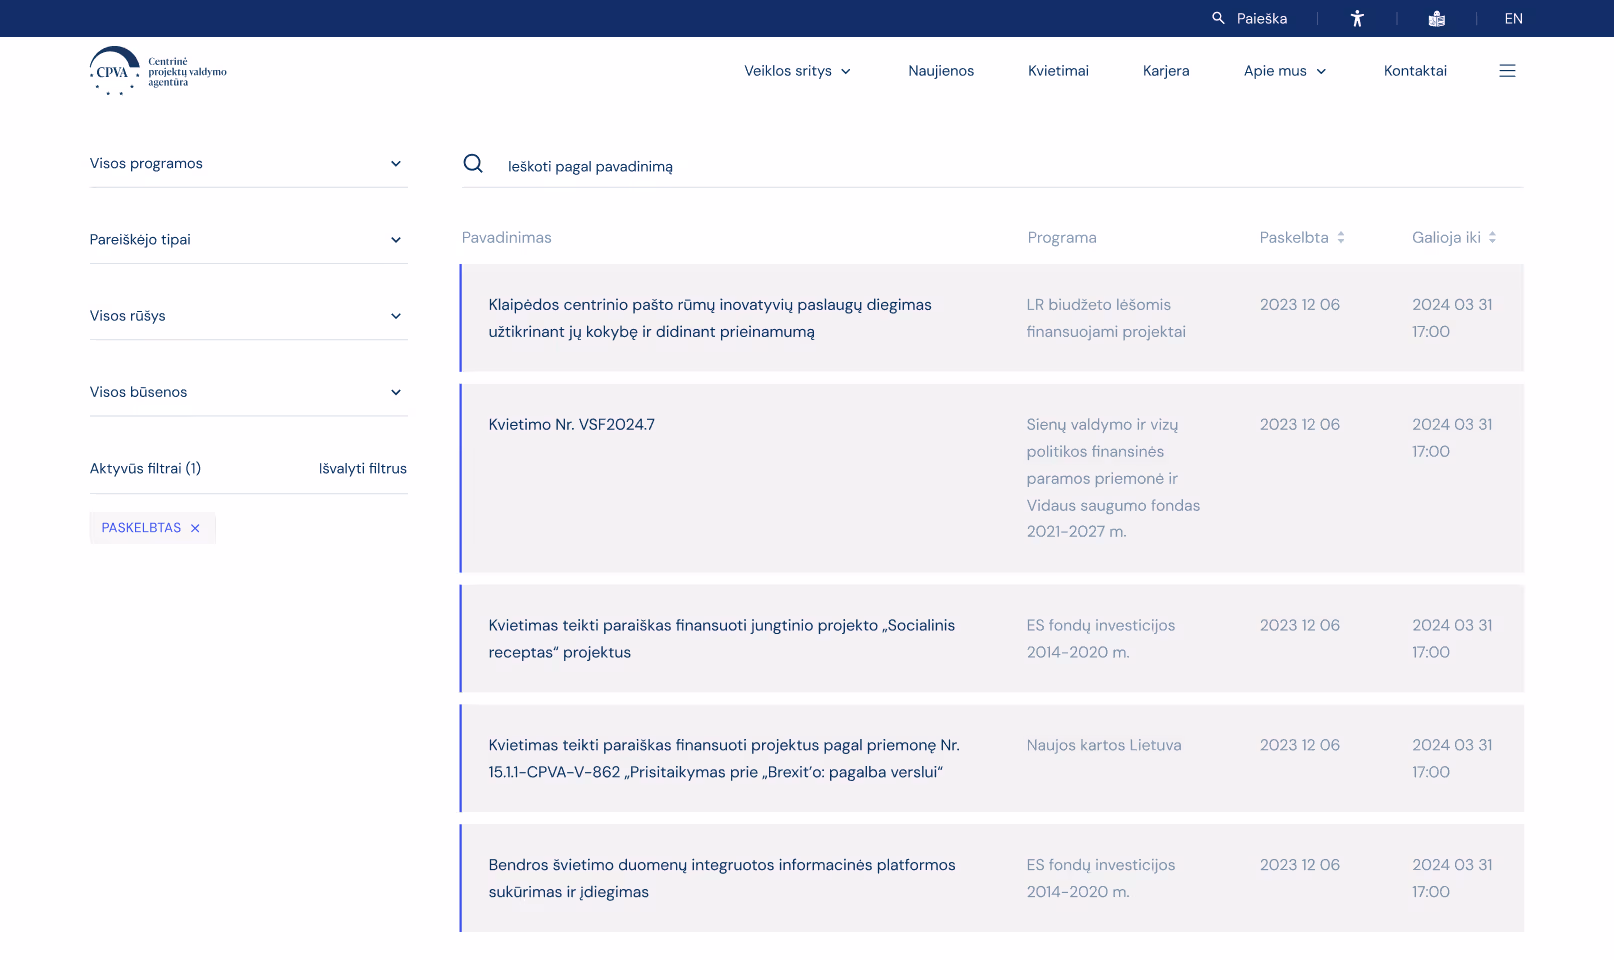Click LR biudžeto lėšomis finansuojami projektai text

pyautogui.click(x=1106, y=318)
